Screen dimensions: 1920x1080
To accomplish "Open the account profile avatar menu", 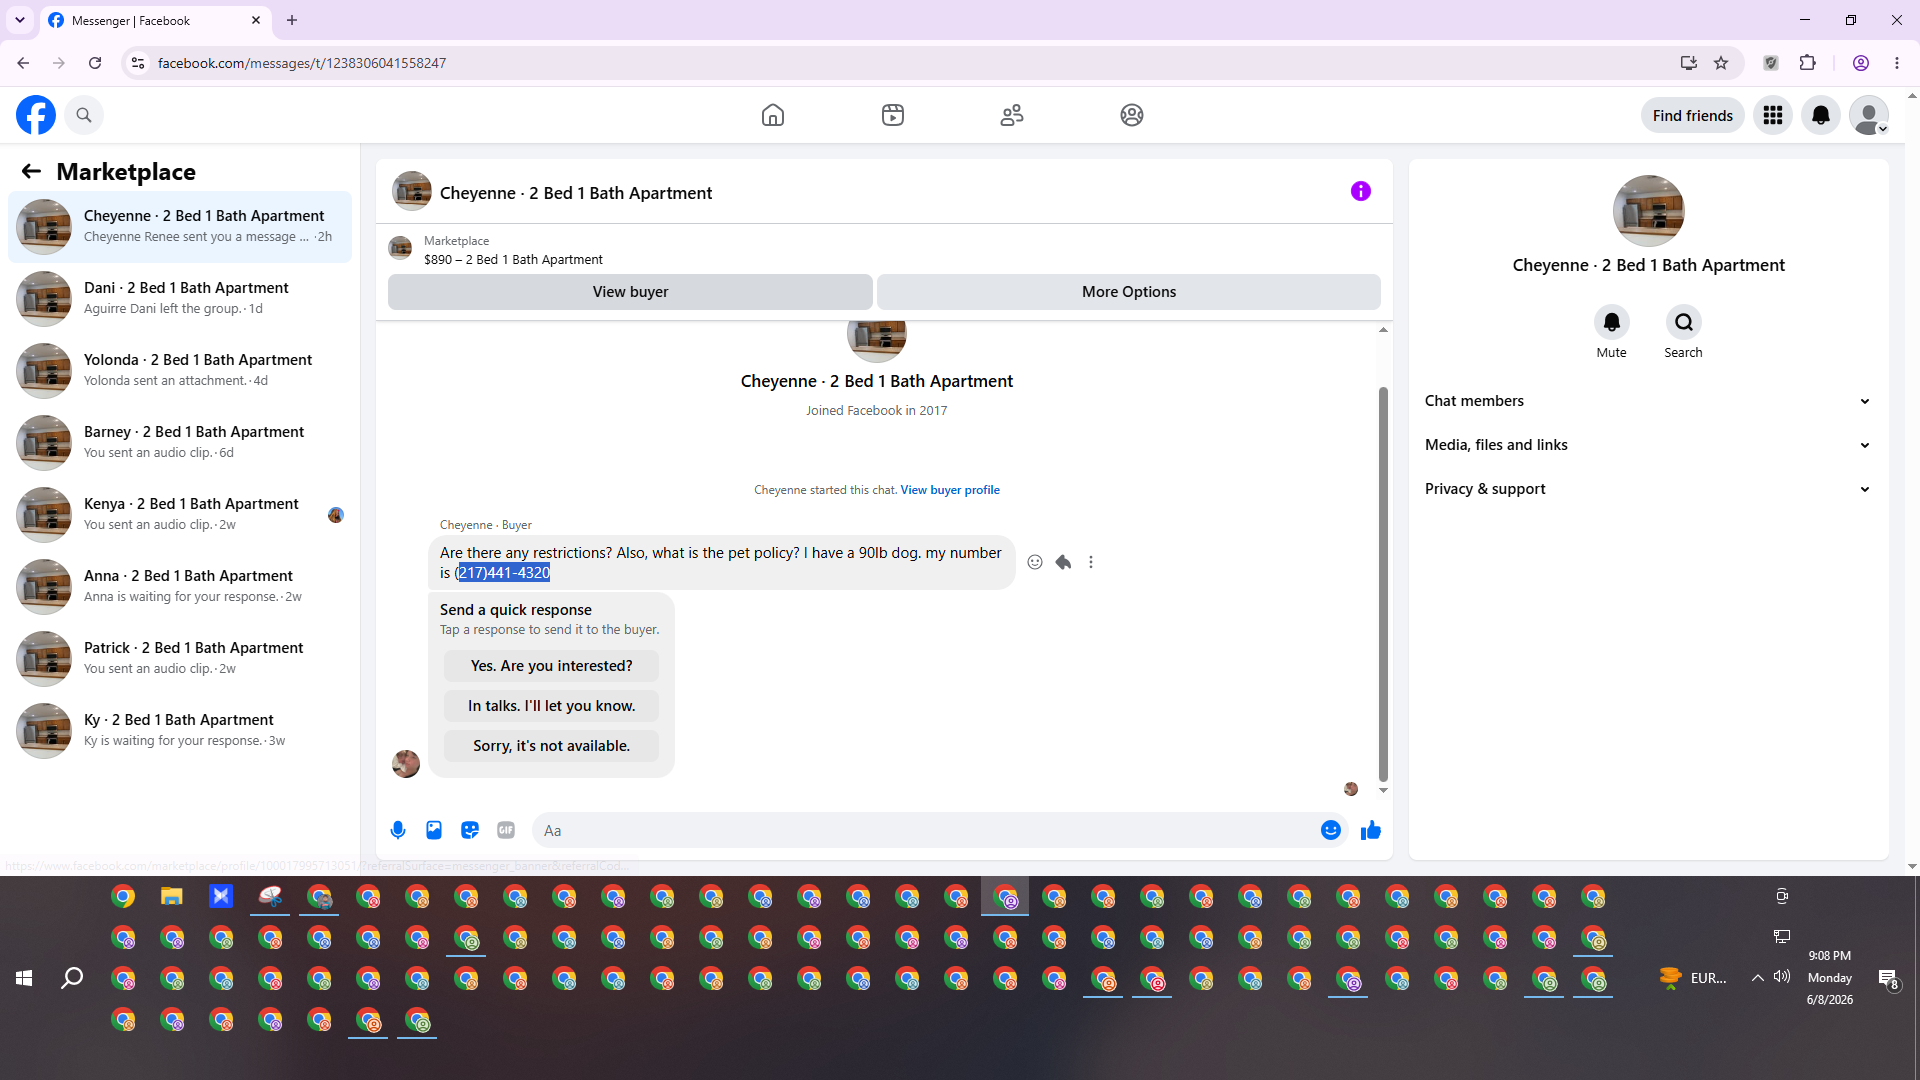I will click(x=1869, y=115).
